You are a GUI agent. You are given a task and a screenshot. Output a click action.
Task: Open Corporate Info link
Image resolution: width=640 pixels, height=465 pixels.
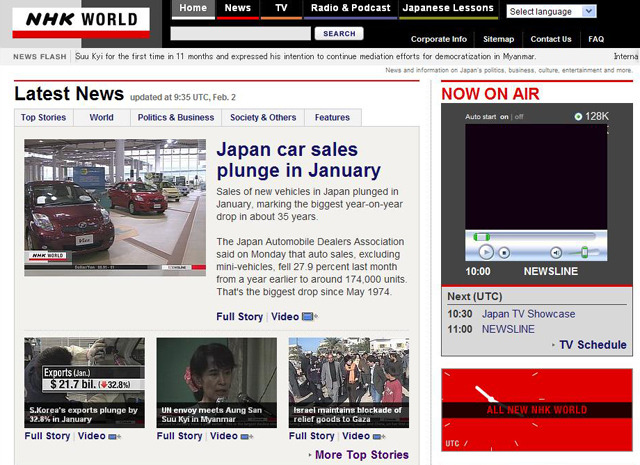click(439, 39)
